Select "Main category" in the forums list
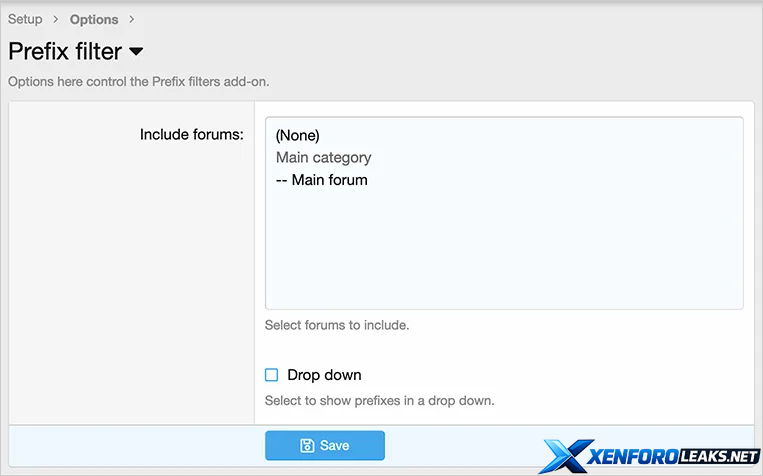Image resolution: width=763 pixels, height=476 pixels. (x=323, y=157)
